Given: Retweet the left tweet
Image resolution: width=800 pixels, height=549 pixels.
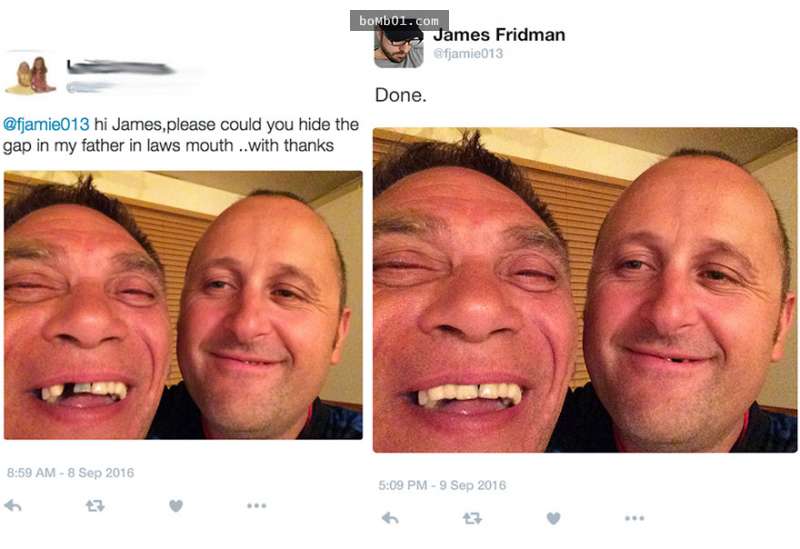Looking at the screenshot, I should click(95, 506).
